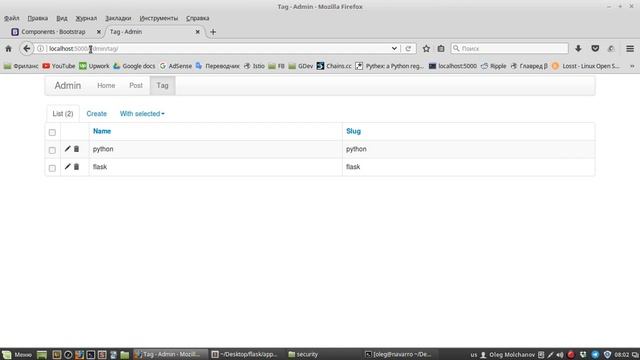Viewport: 640px width, 360px height.
Task: Toggle the select-all checkbox in the table header
Action: pyautogui.click(x=52, y=132)
